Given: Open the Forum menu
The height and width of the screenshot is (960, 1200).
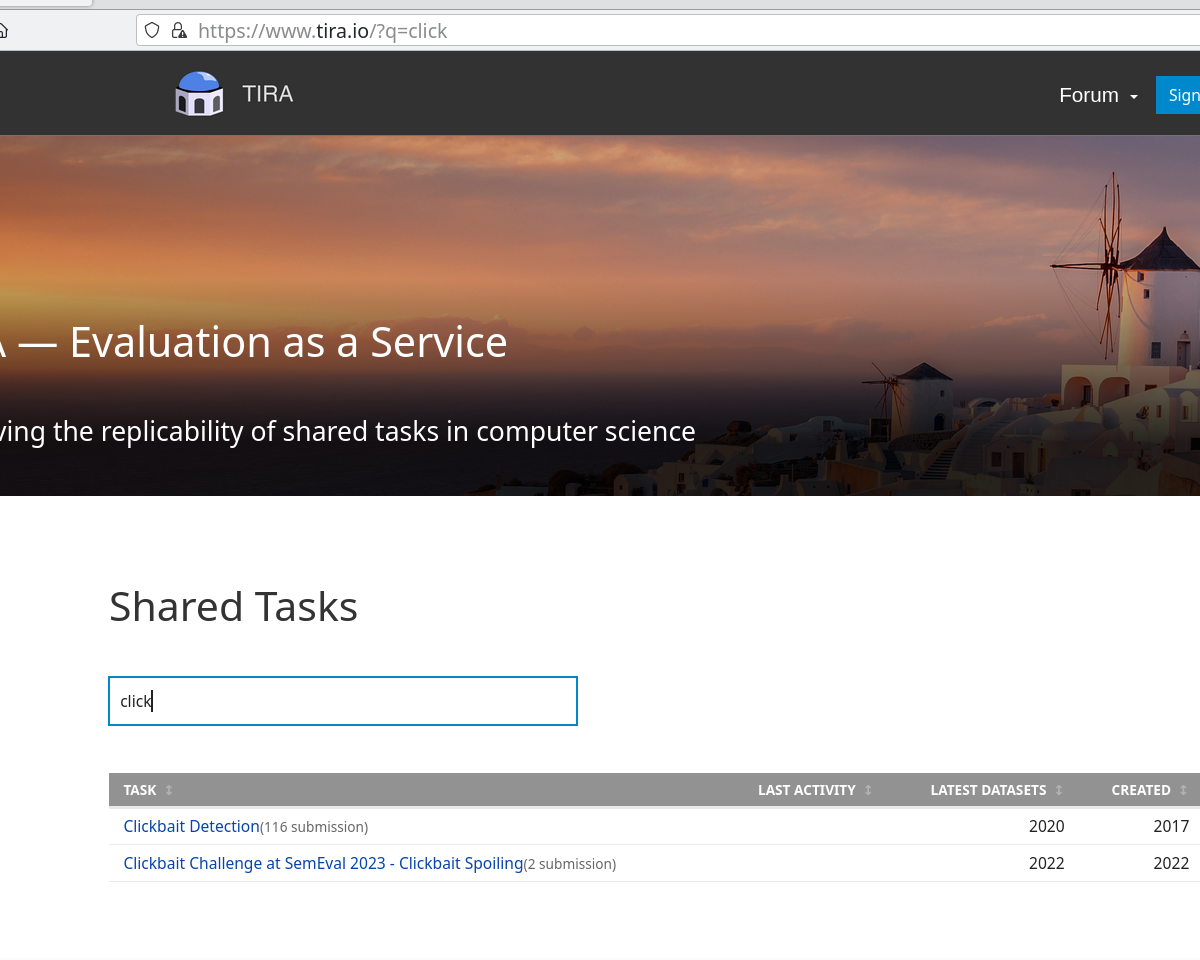Looking at the screenshot, I should tap(1089, 95).
